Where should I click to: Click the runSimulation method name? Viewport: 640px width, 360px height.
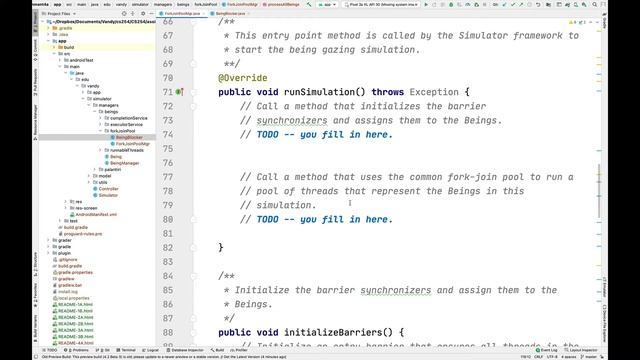coord(320,92)
